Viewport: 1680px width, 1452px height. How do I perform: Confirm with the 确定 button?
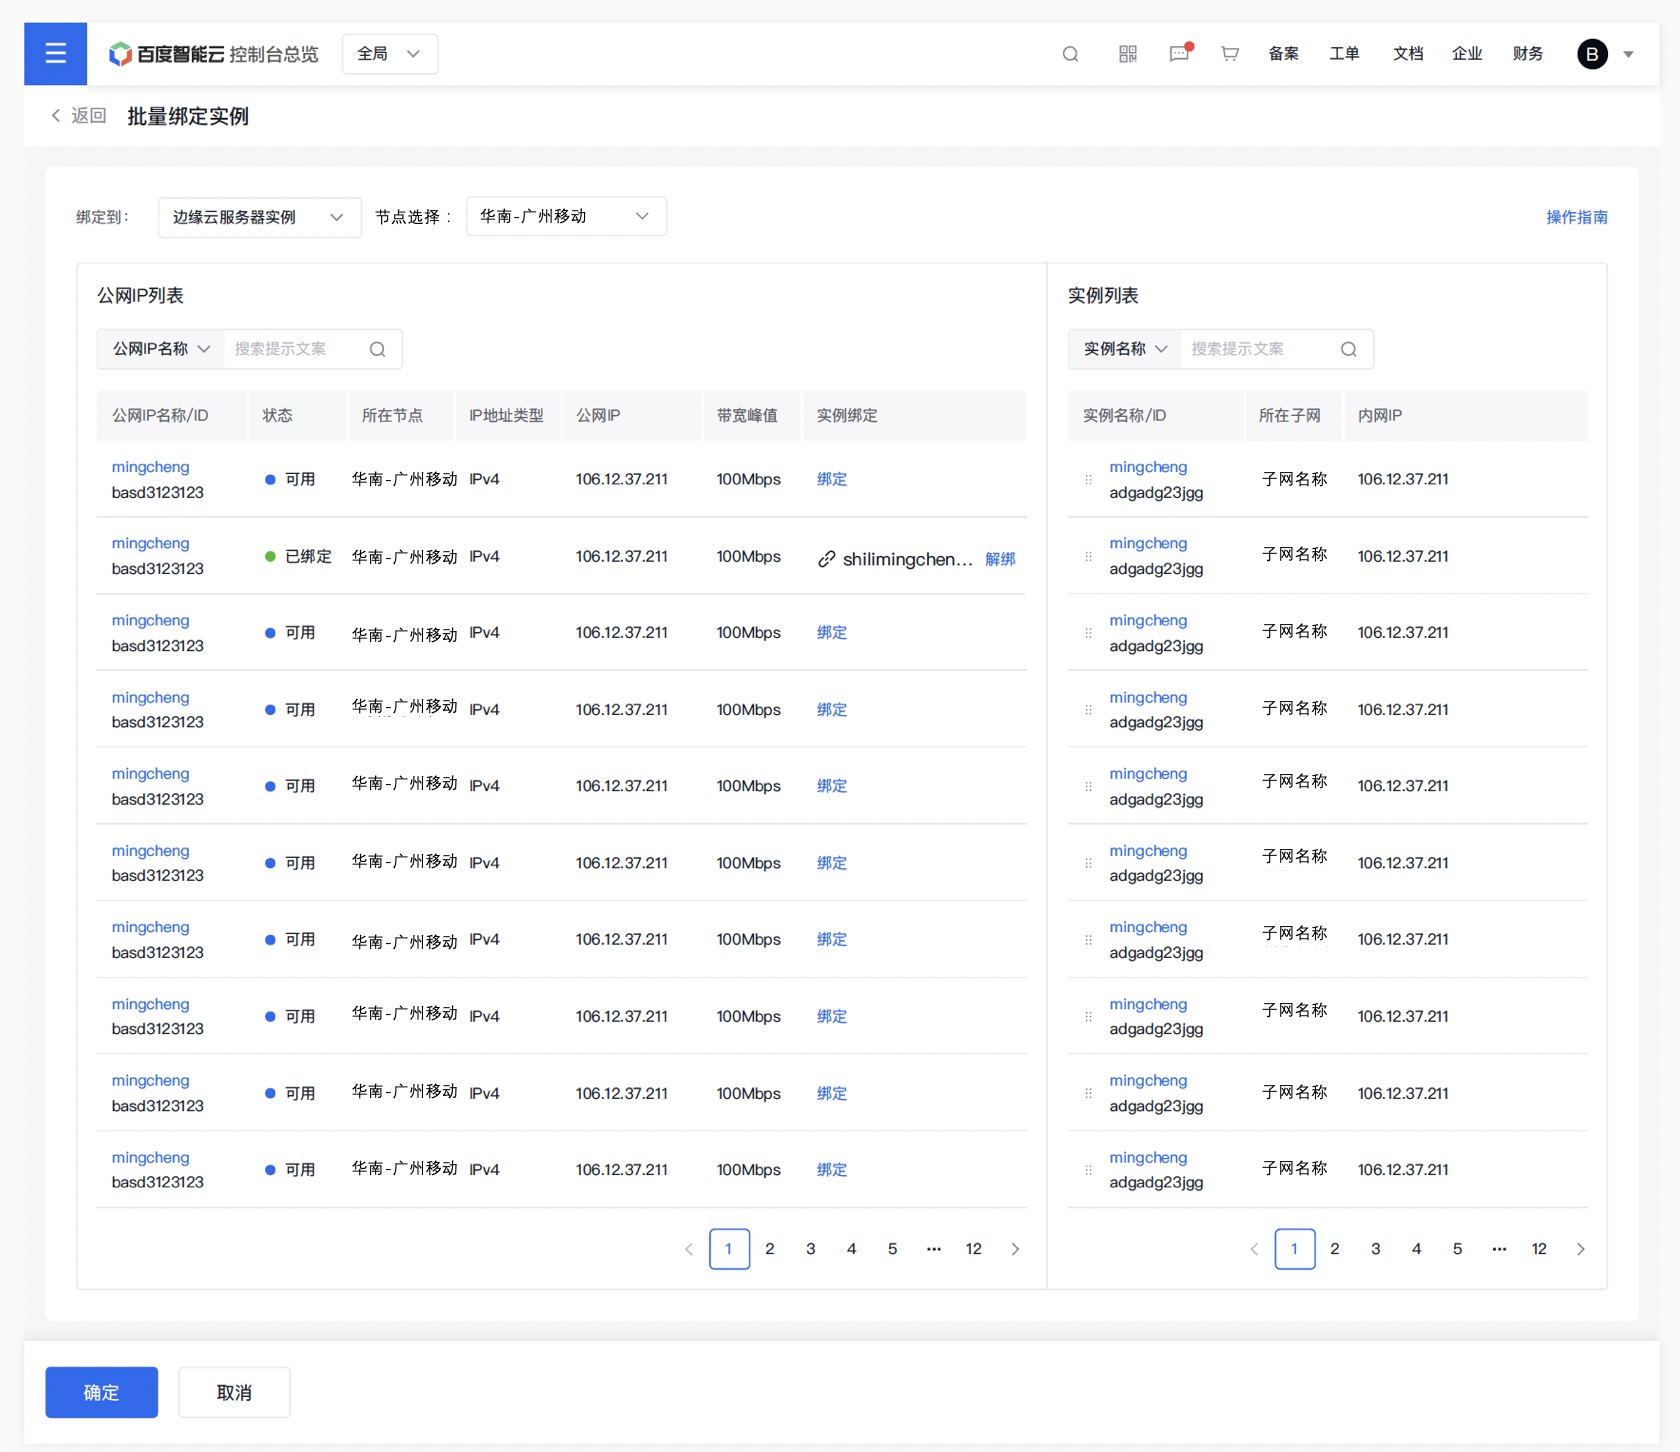click(102, 1392)
